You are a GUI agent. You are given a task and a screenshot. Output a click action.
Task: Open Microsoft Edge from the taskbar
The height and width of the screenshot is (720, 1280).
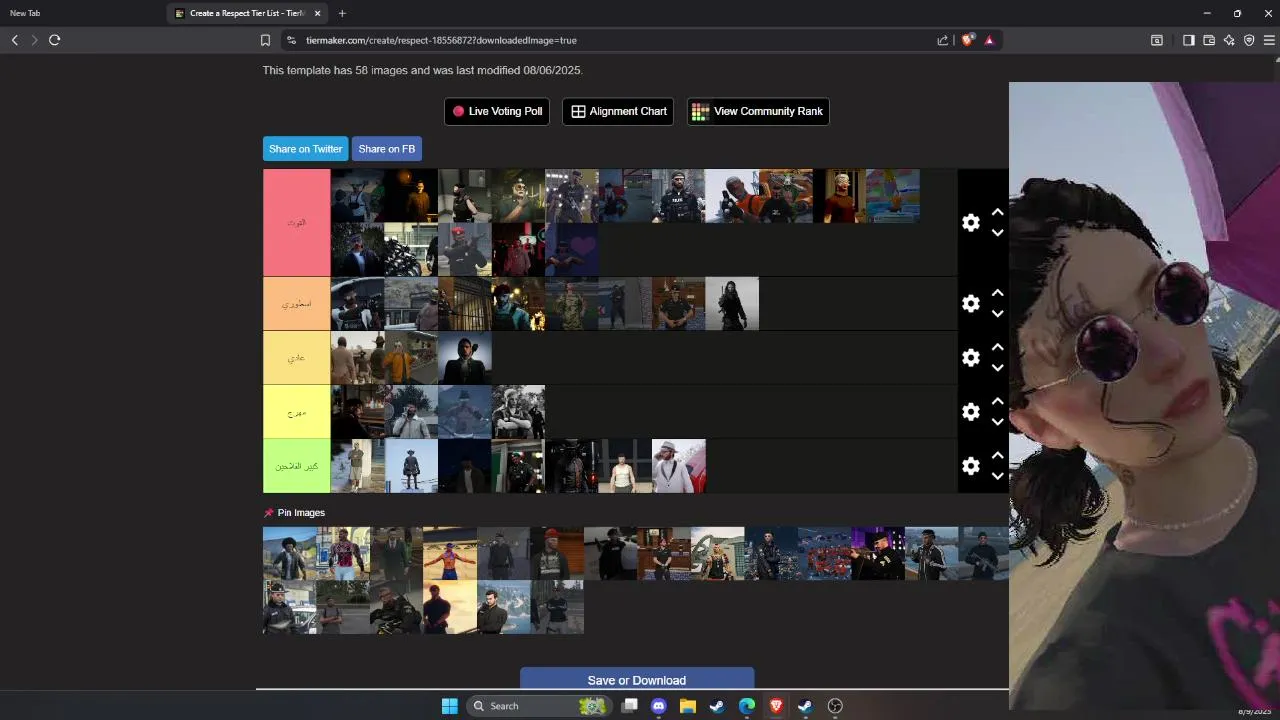(x=747, y=706)
